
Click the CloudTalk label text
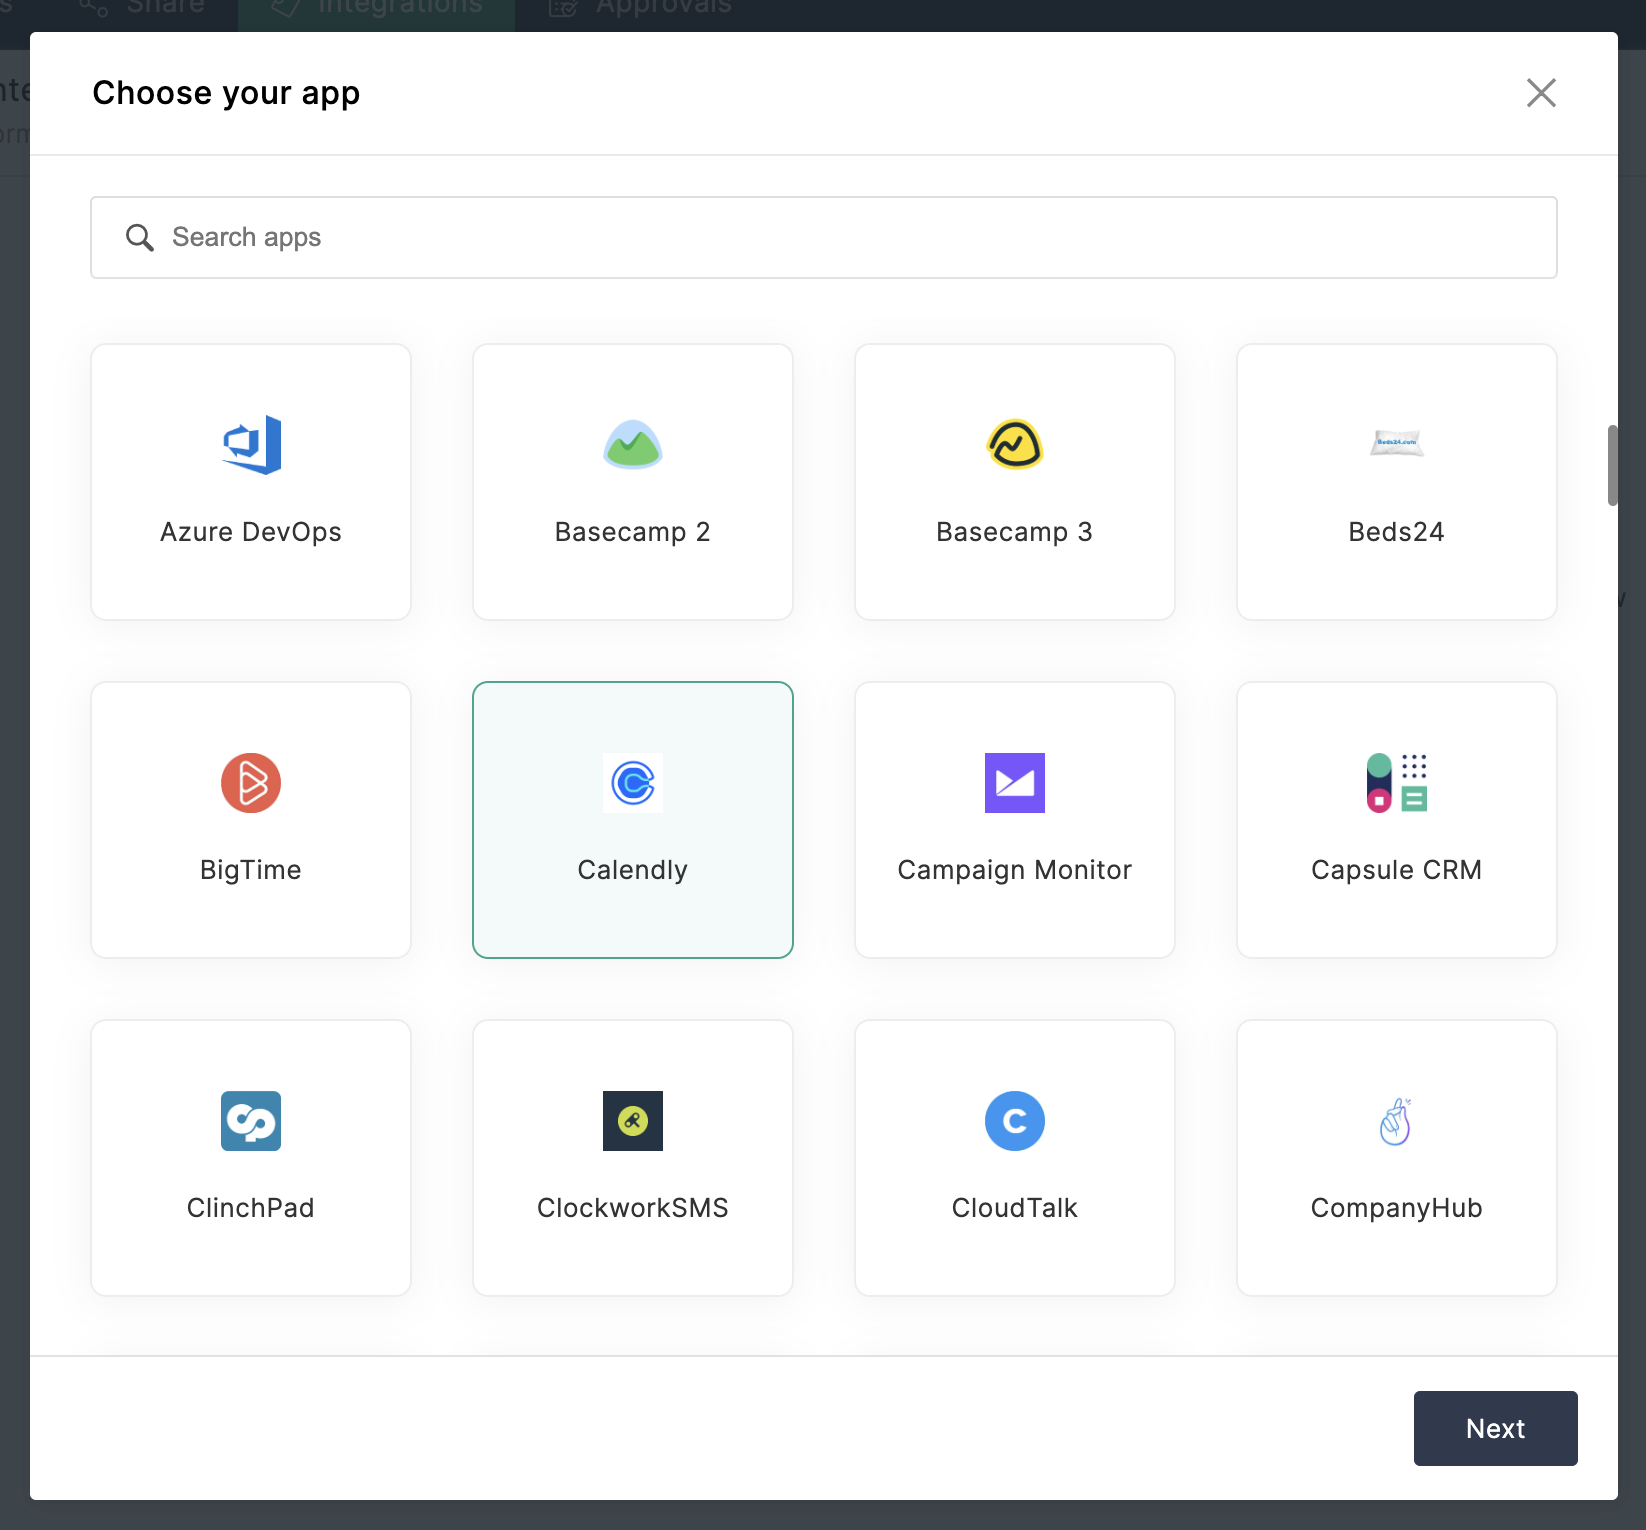click(1015, 1208)
